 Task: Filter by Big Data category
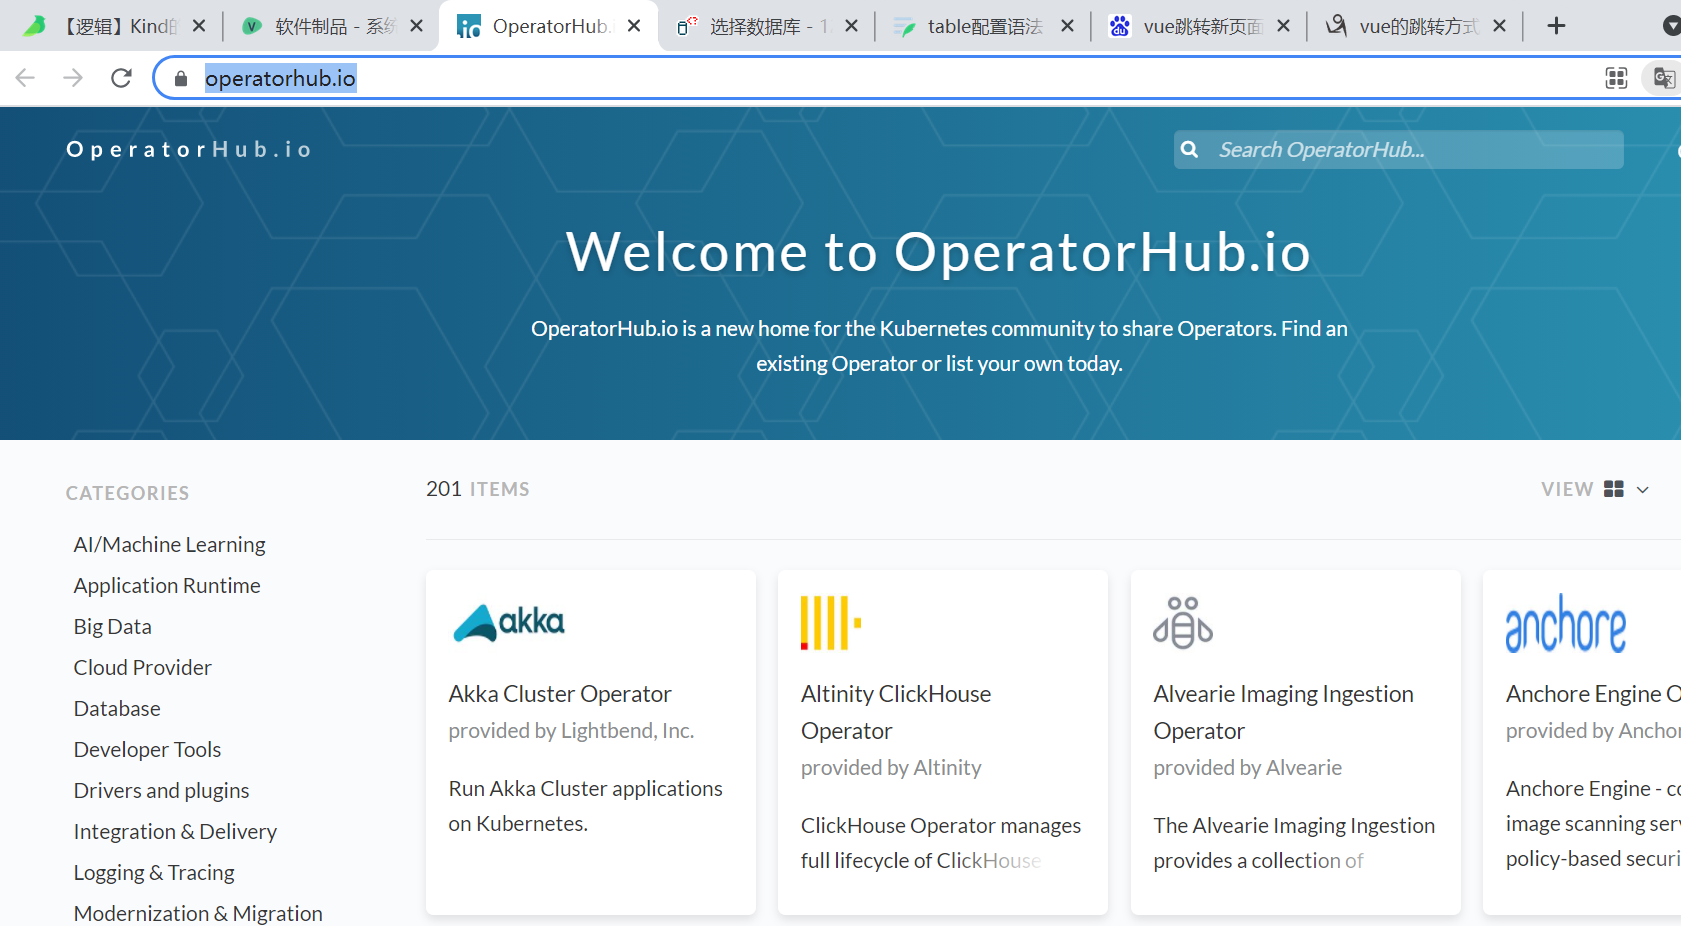pos(112,627)
